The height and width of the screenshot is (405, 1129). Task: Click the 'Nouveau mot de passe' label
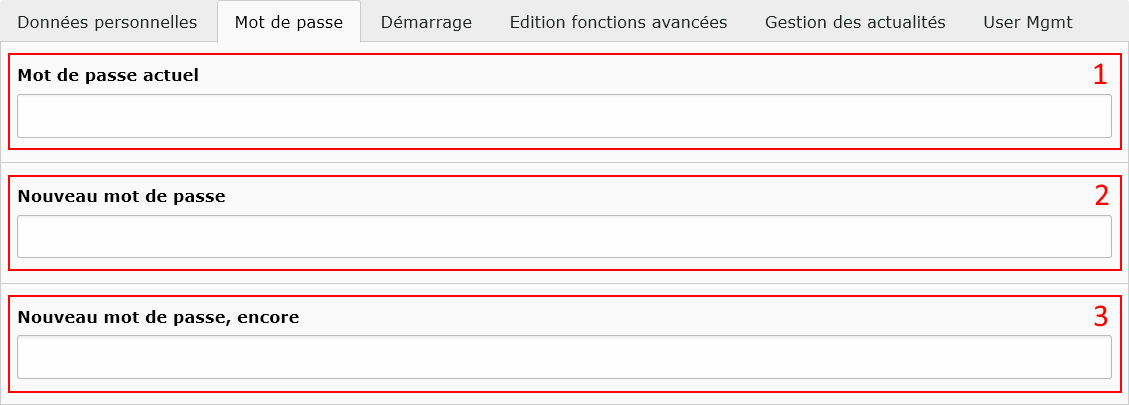pyautogui.click(x=121, y=196)
